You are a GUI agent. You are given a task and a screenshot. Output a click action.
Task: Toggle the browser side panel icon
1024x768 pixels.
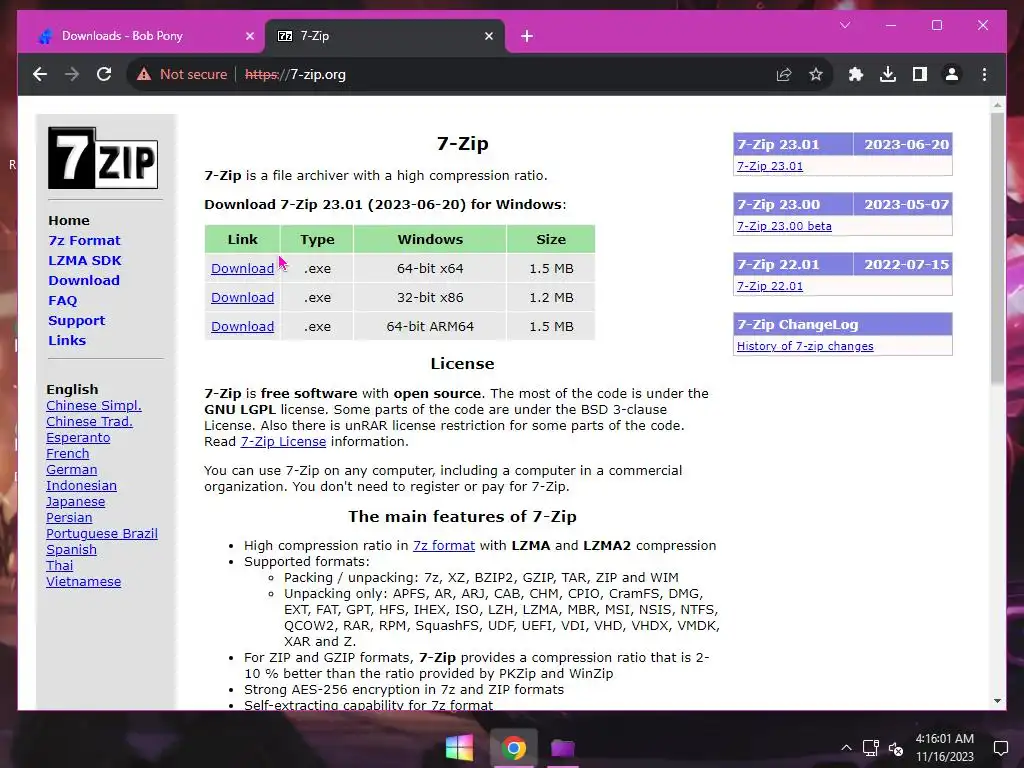click(920, 74)
